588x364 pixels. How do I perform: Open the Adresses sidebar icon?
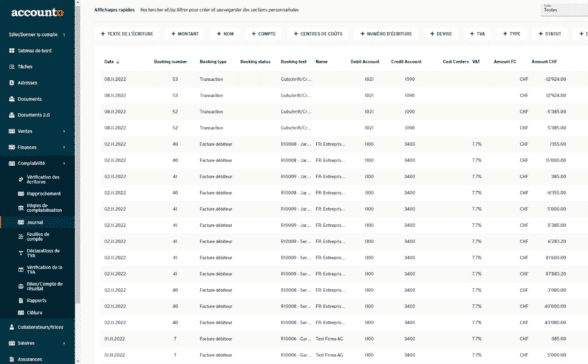(x=12, y=82)
